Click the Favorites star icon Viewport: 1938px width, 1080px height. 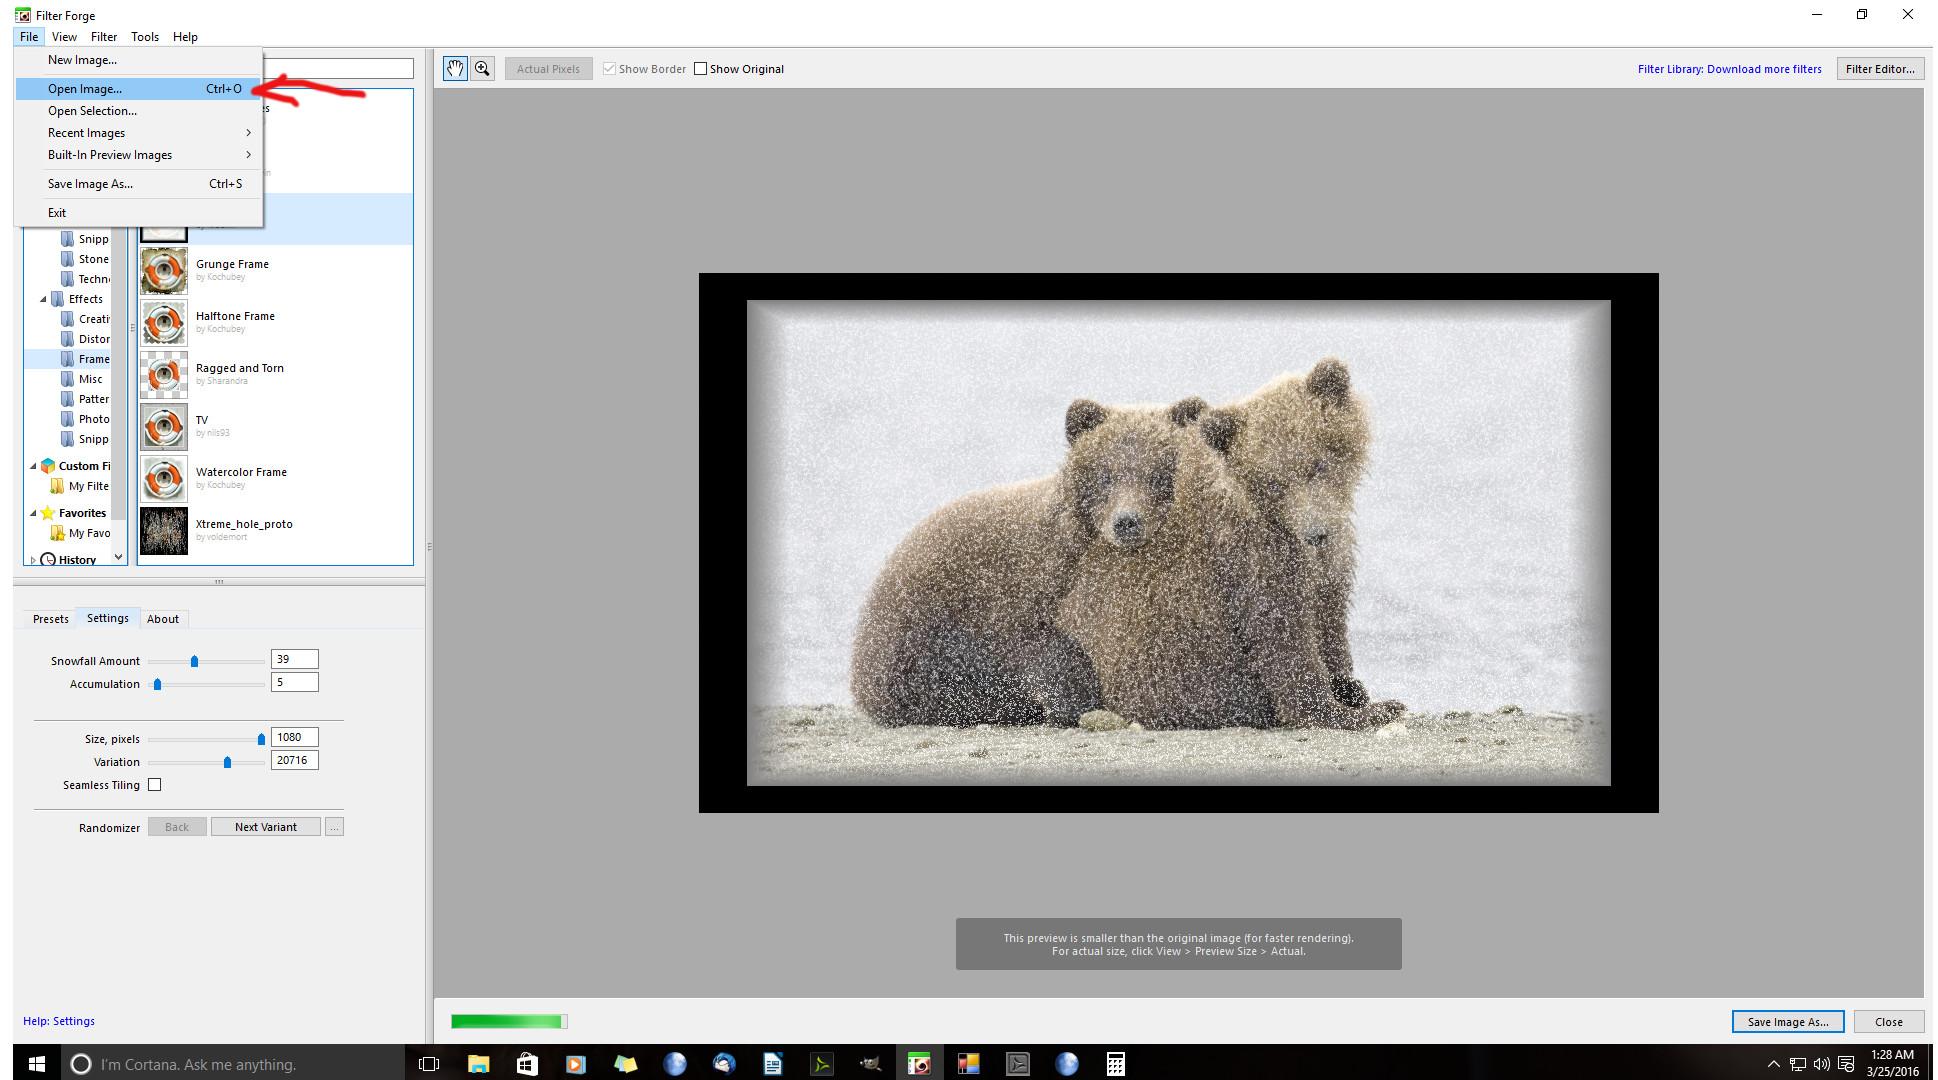[x=48, y=513]
